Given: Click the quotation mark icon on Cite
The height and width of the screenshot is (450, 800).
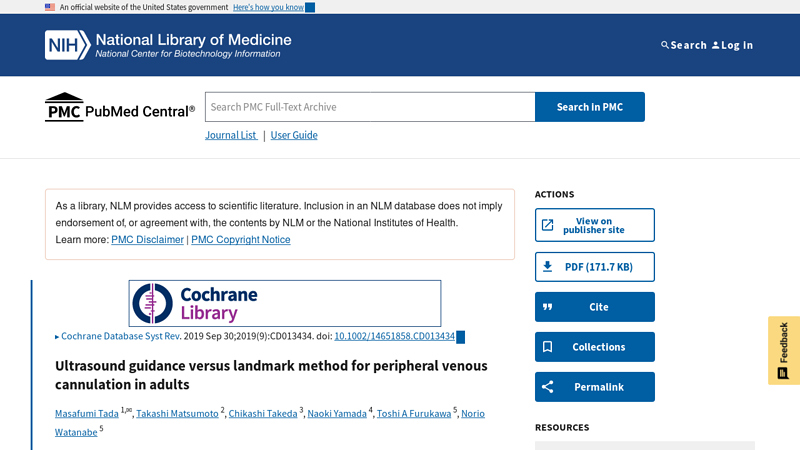Looking at the screenshot, I should tap(547, 307).
